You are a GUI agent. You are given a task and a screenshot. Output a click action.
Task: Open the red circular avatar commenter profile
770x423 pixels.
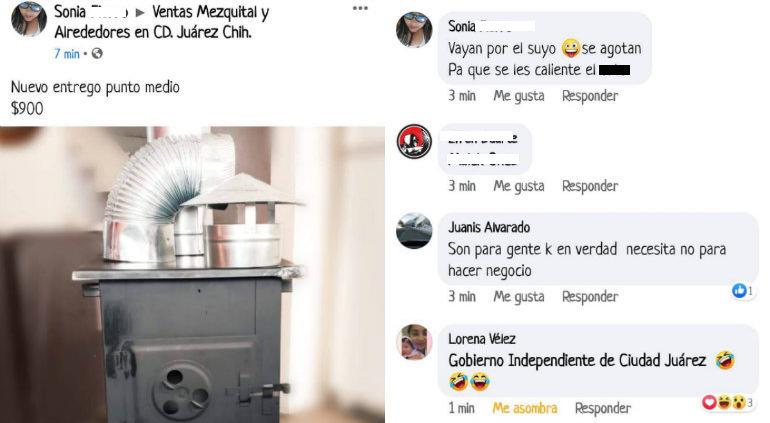pos(414,141)
